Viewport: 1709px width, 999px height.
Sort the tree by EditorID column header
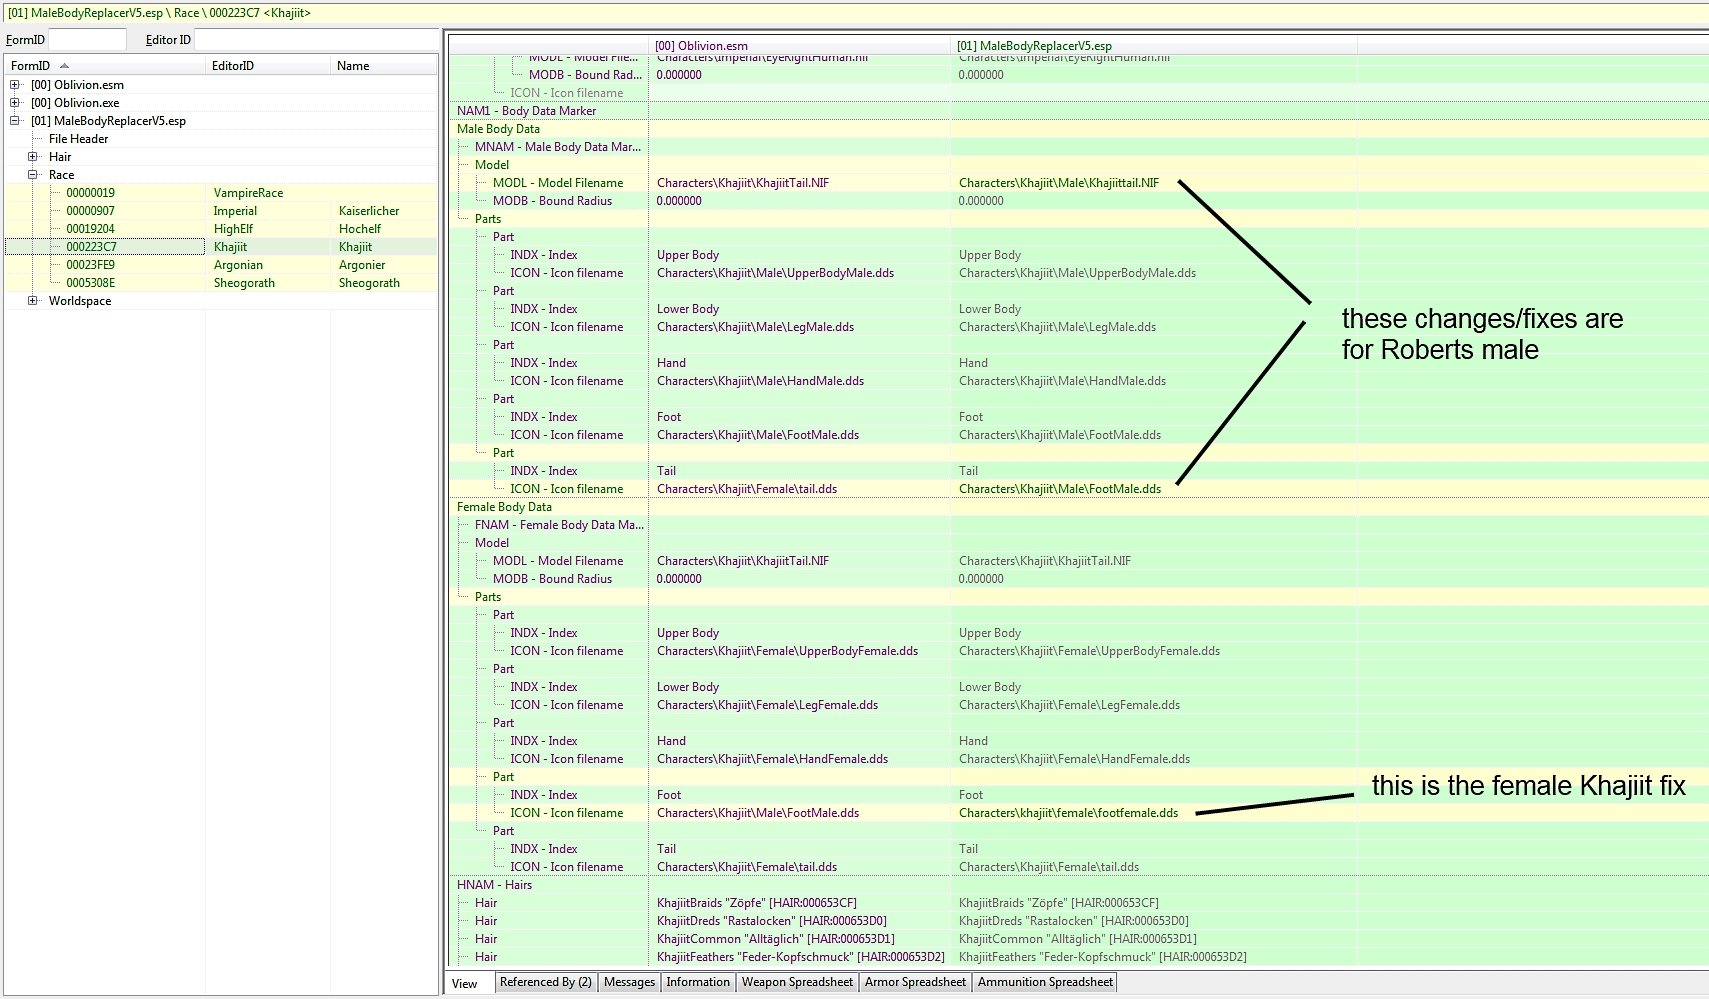[268, 66]
